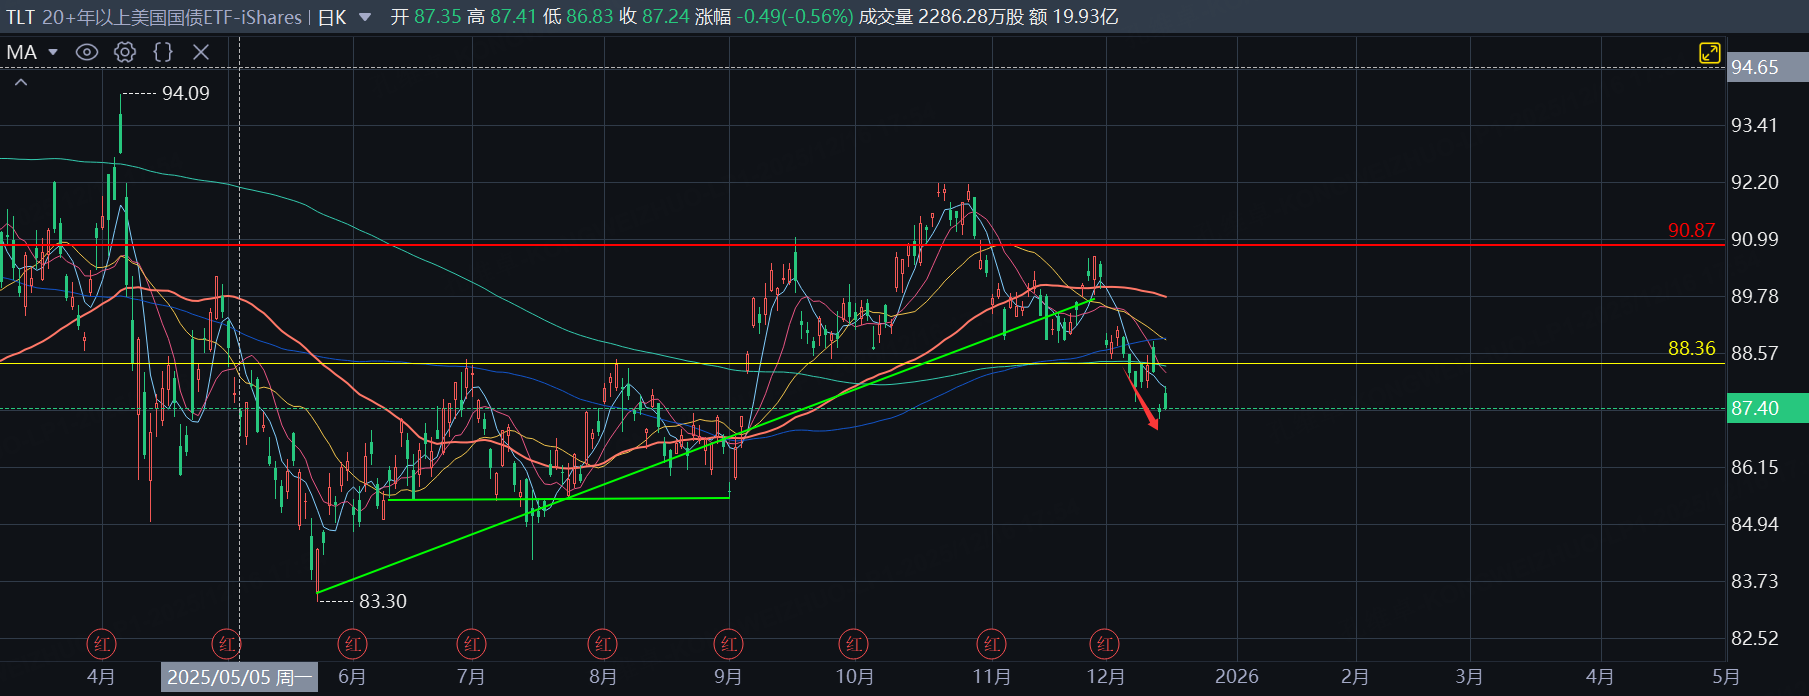The height and width of the screenshot is (696, 1809).
Task: Click the 83.30 low price annotation
Action: (383, 601)
